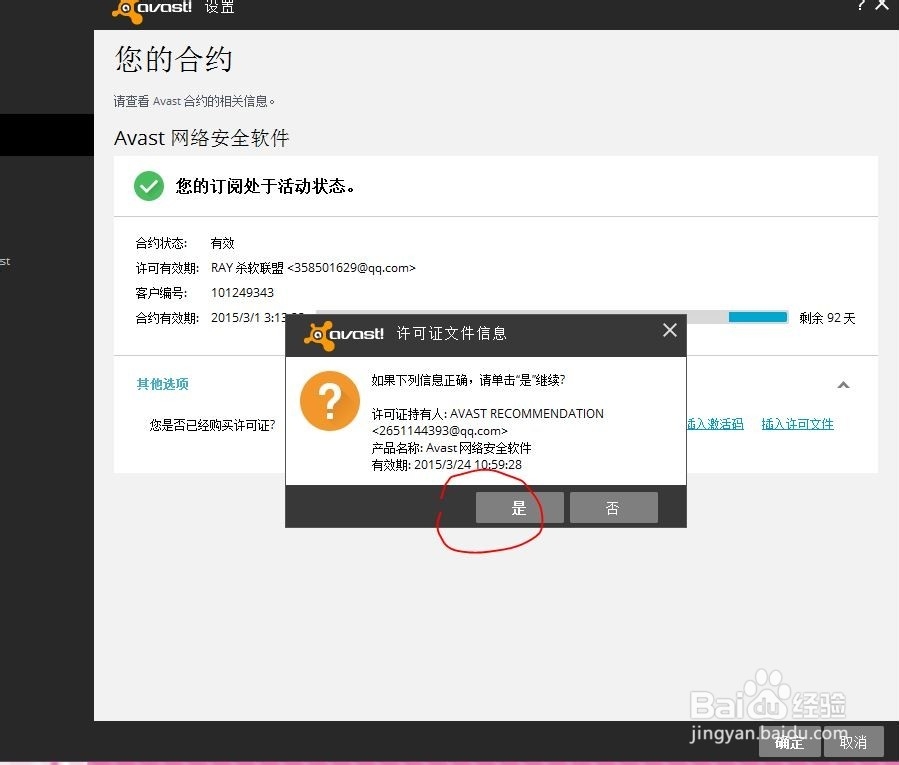Click the help question mark in title bar

860,6
